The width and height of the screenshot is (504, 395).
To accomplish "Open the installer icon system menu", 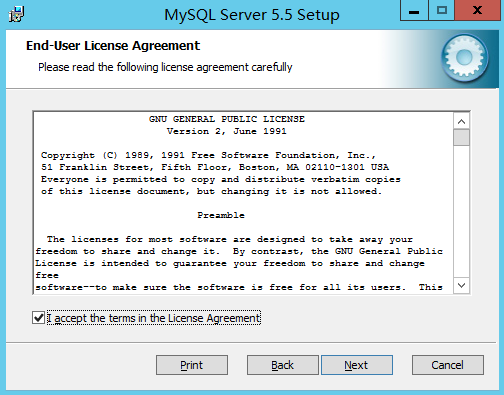I will 16,15.
